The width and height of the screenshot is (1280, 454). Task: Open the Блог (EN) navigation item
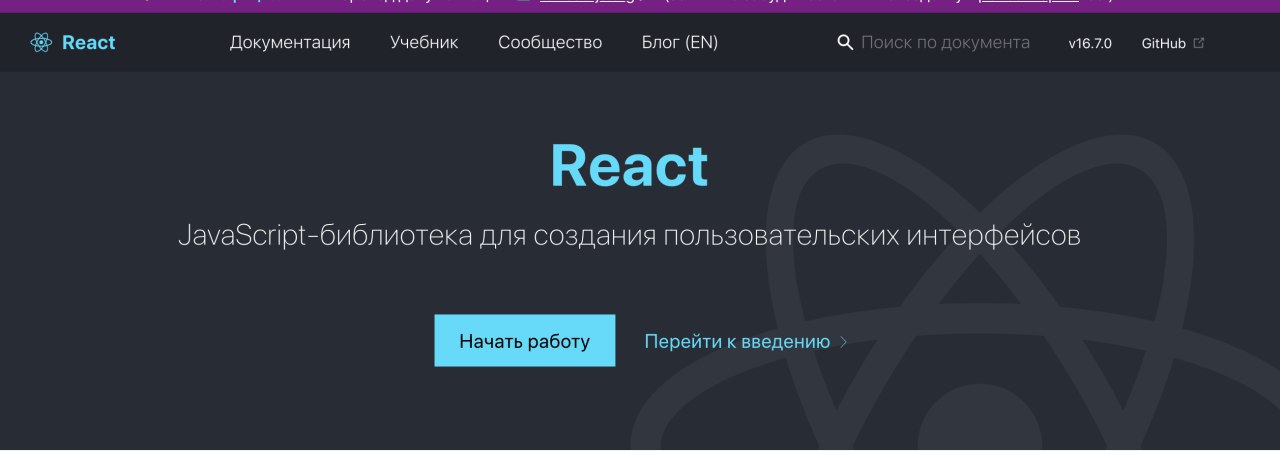click(x=680, y=43)
